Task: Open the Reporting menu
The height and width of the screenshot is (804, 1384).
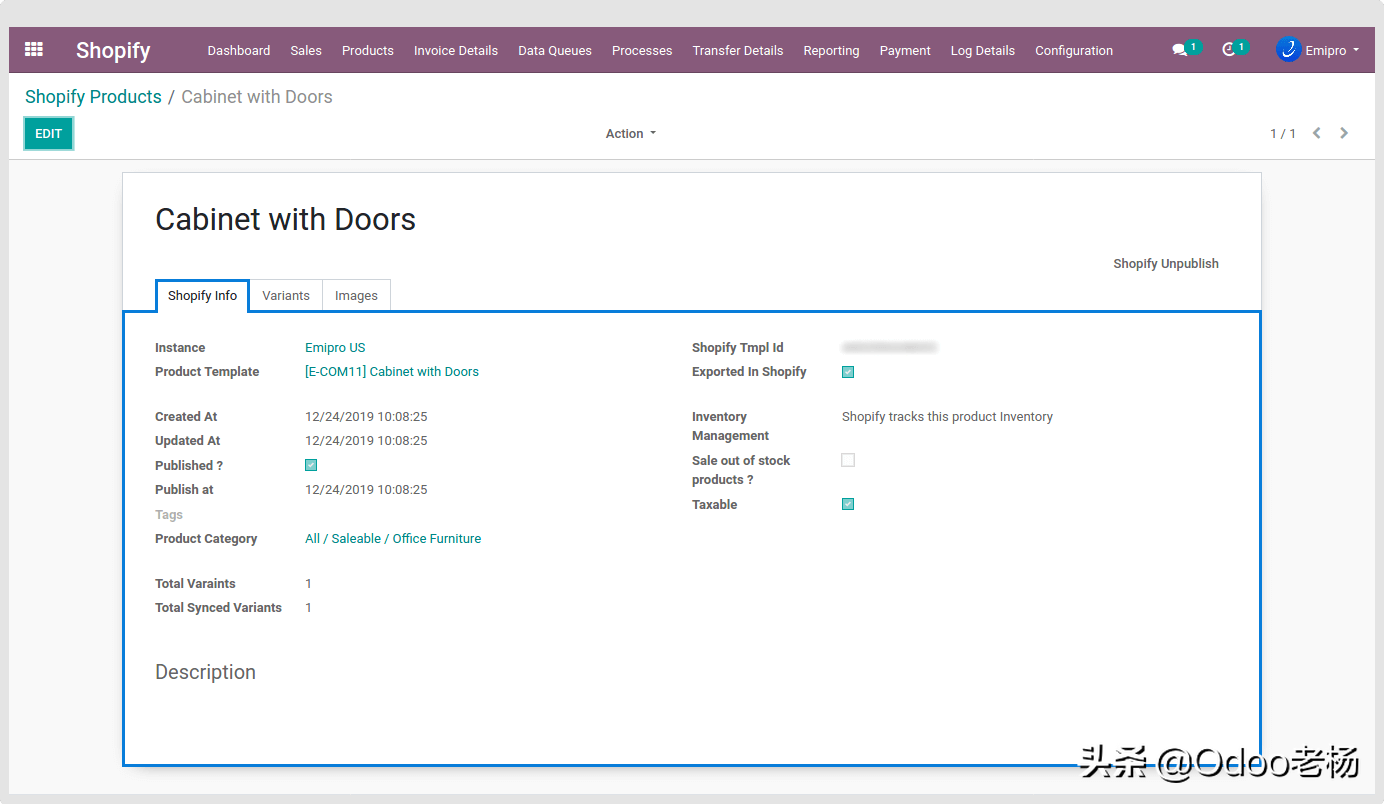Action: pos(831,50)
